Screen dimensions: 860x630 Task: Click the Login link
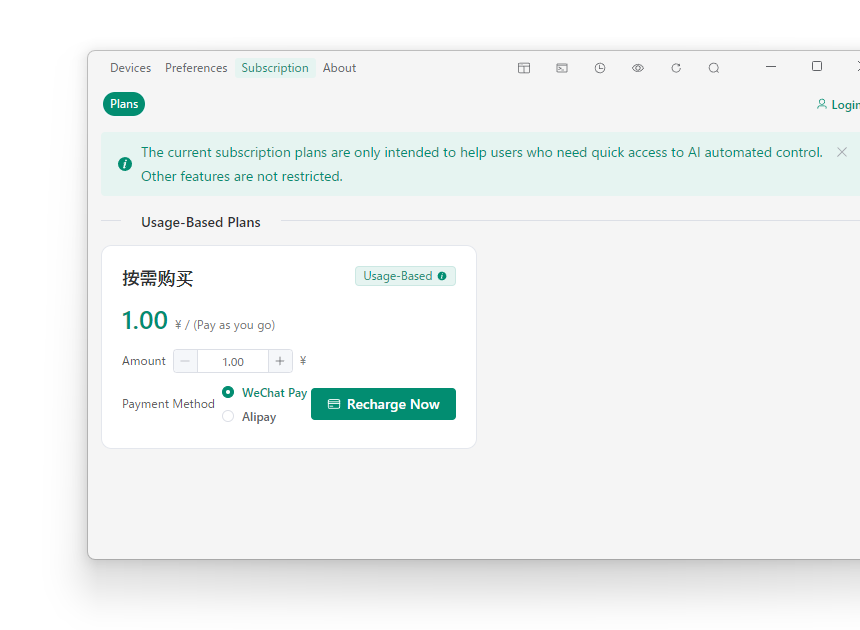[x=838, y=104]
